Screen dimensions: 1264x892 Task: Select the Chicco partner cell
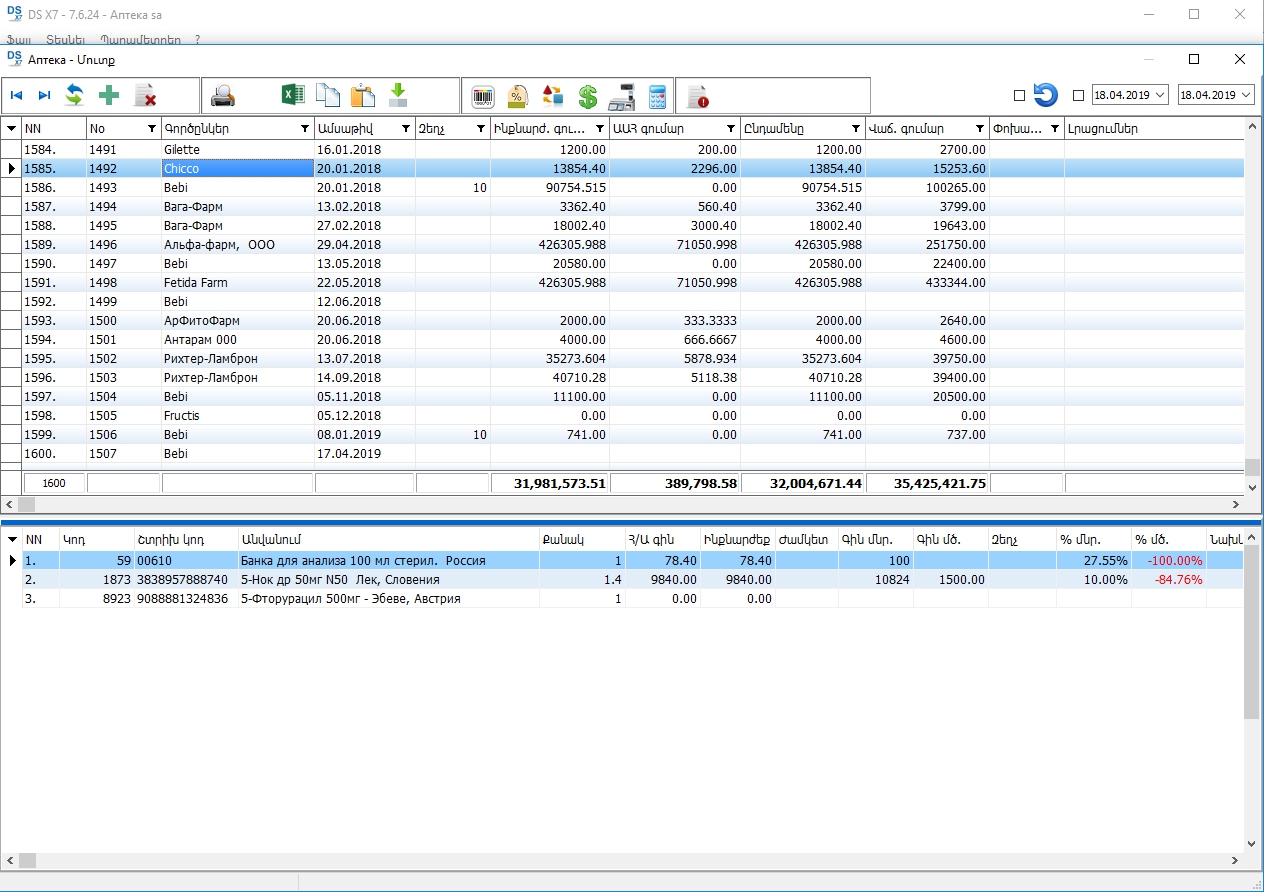[238, 169]
